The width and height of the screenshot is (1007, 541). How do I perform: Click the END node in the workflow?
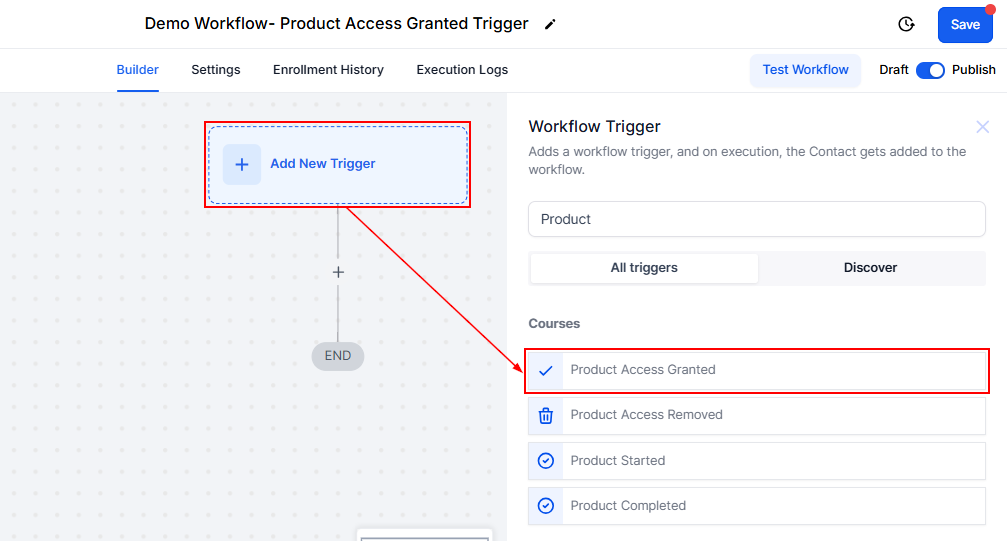[x=338, y=356]
